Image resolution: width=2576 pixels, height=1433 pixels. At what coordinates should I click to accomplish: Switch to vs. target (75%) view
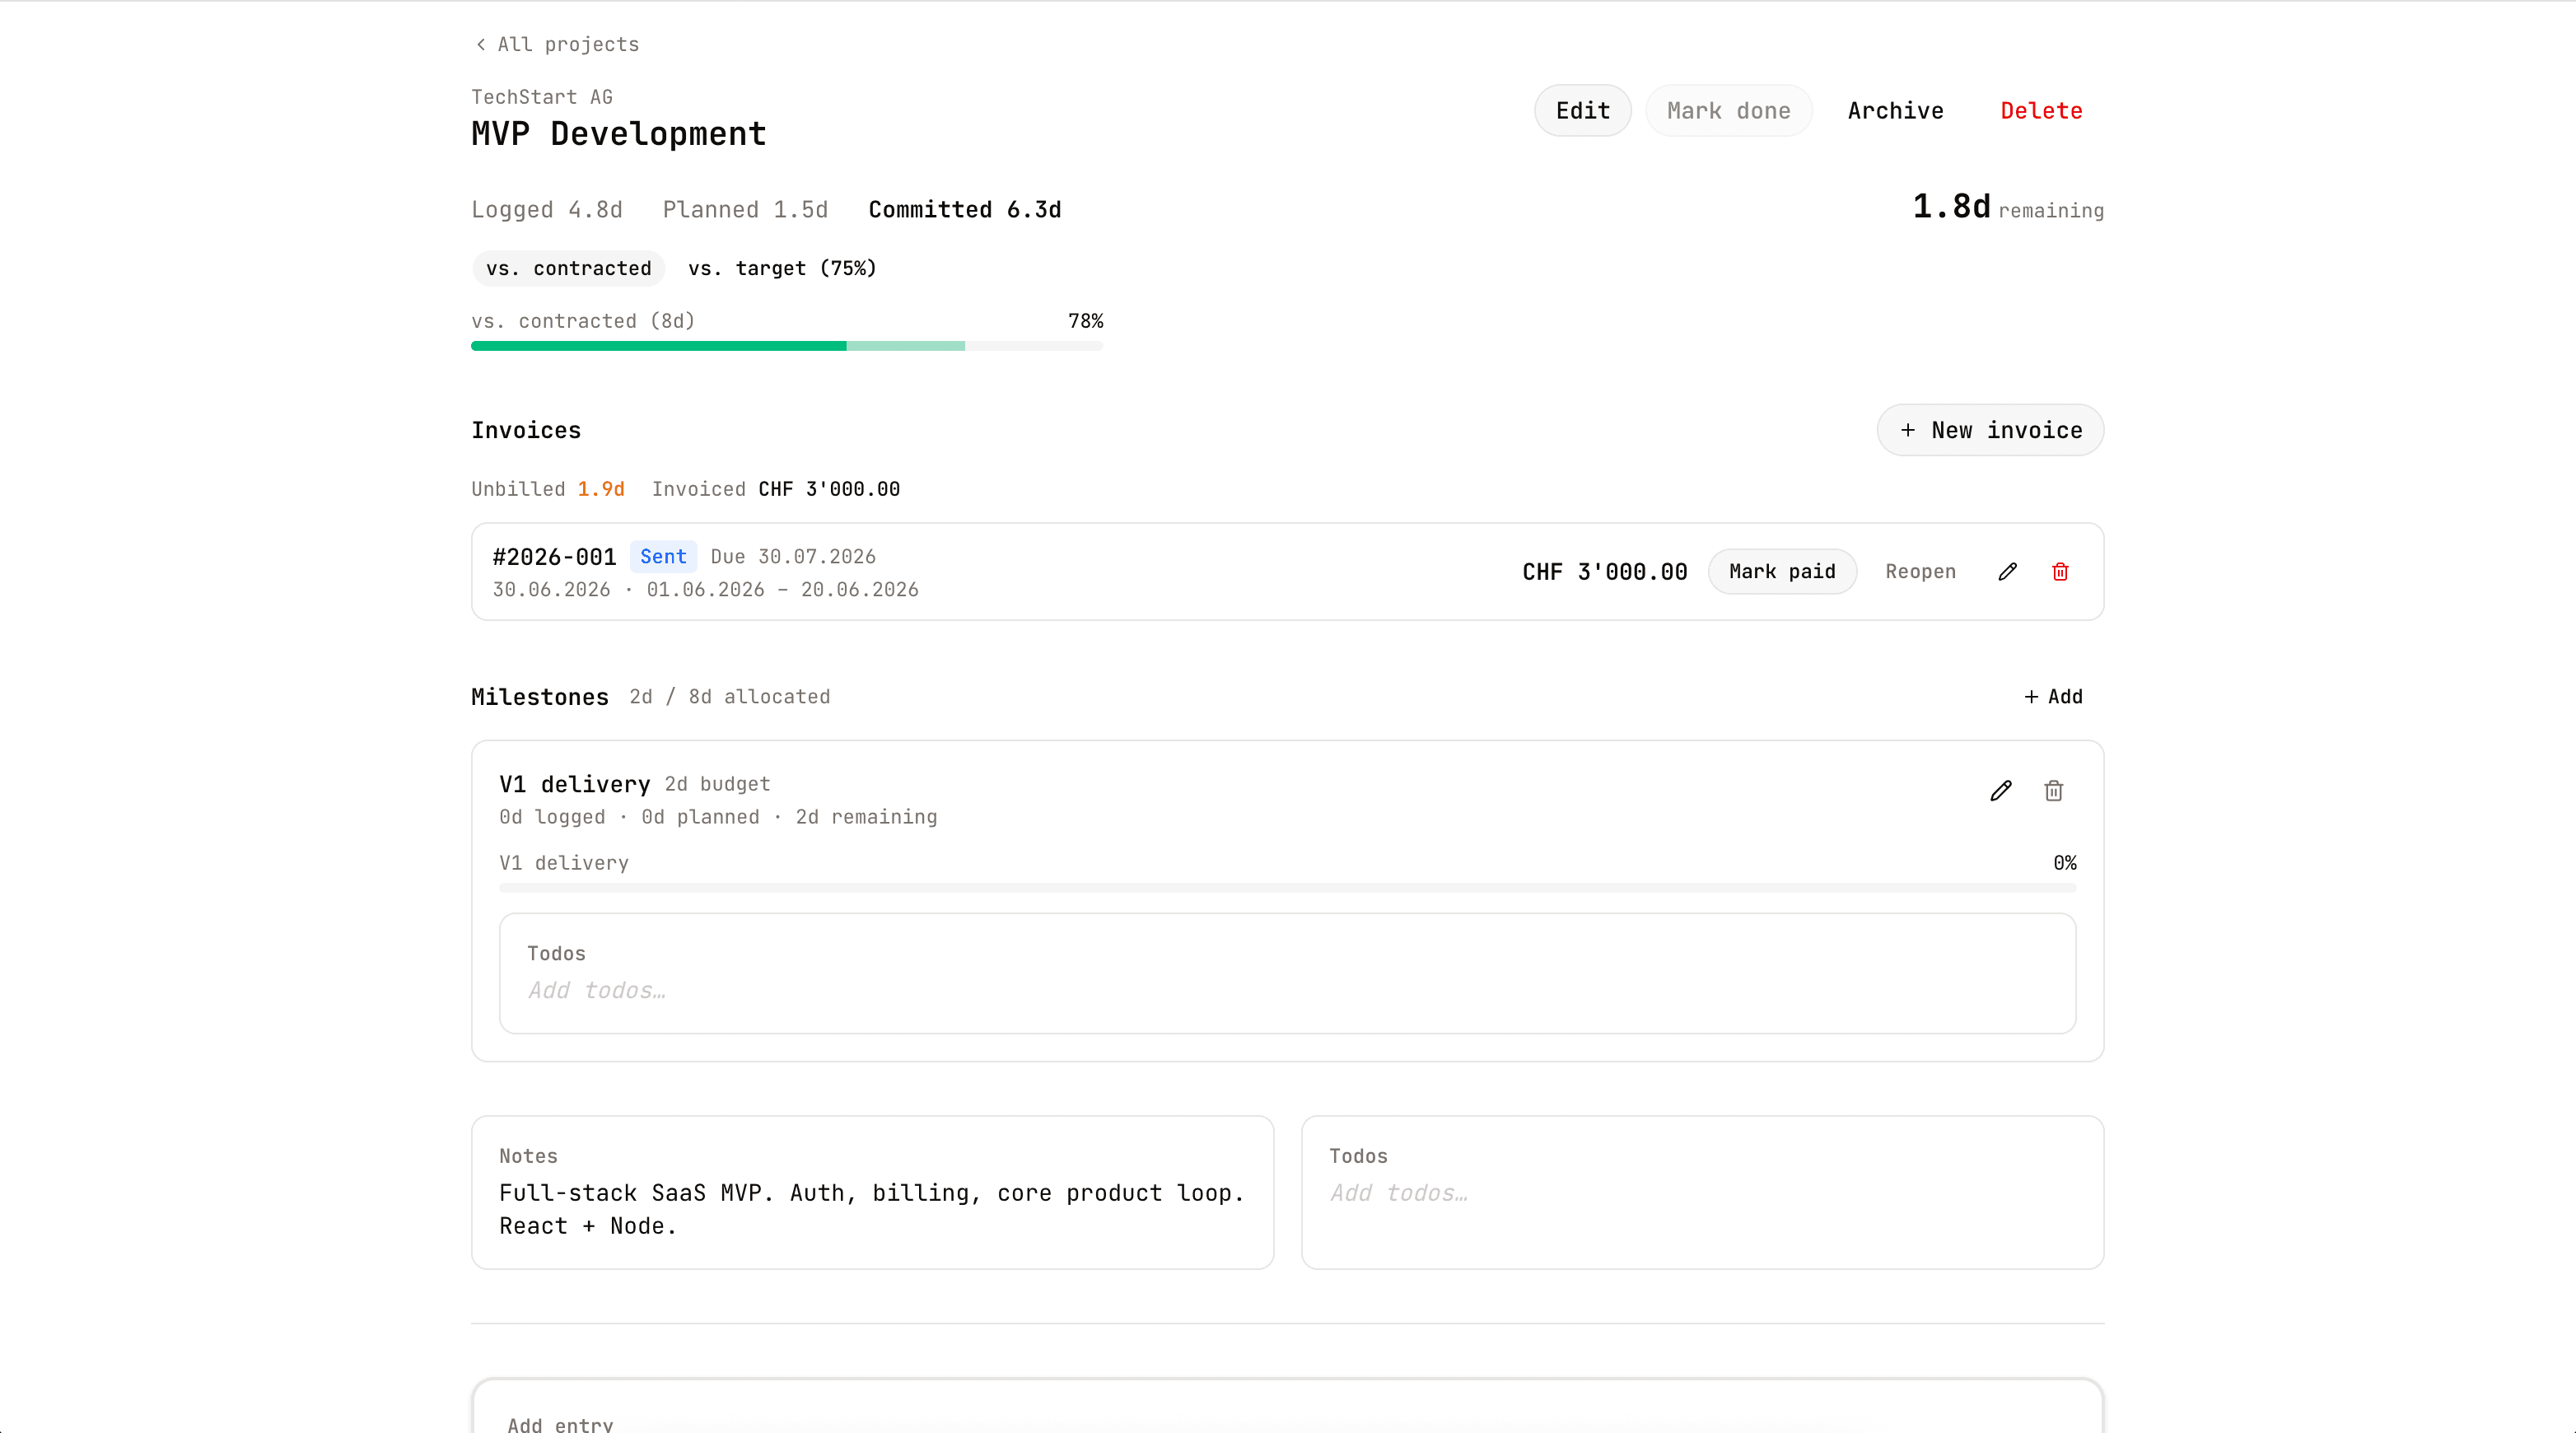coord(782,268)
